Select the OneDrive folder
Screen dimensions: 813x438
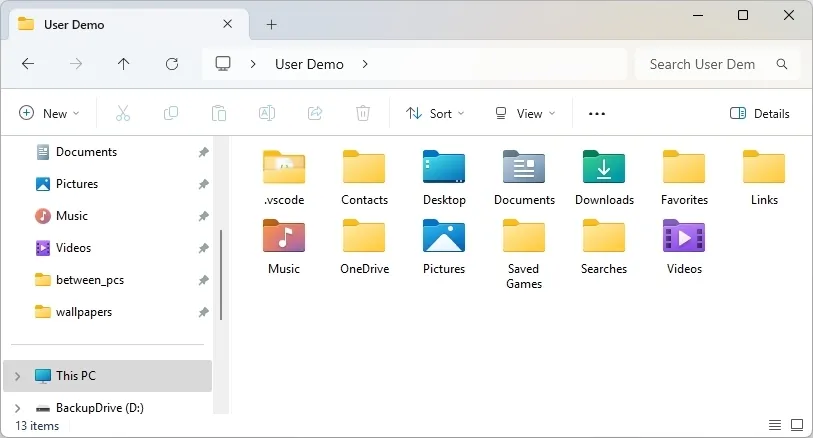pos(365,247)
